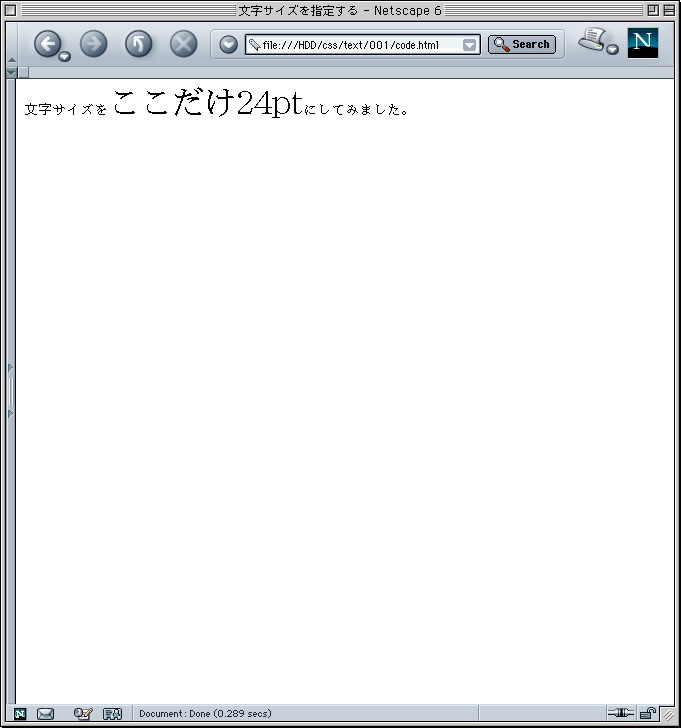Collapse the personal toolbar grippy arrow
Screen dimensions: 681x728
12,72
